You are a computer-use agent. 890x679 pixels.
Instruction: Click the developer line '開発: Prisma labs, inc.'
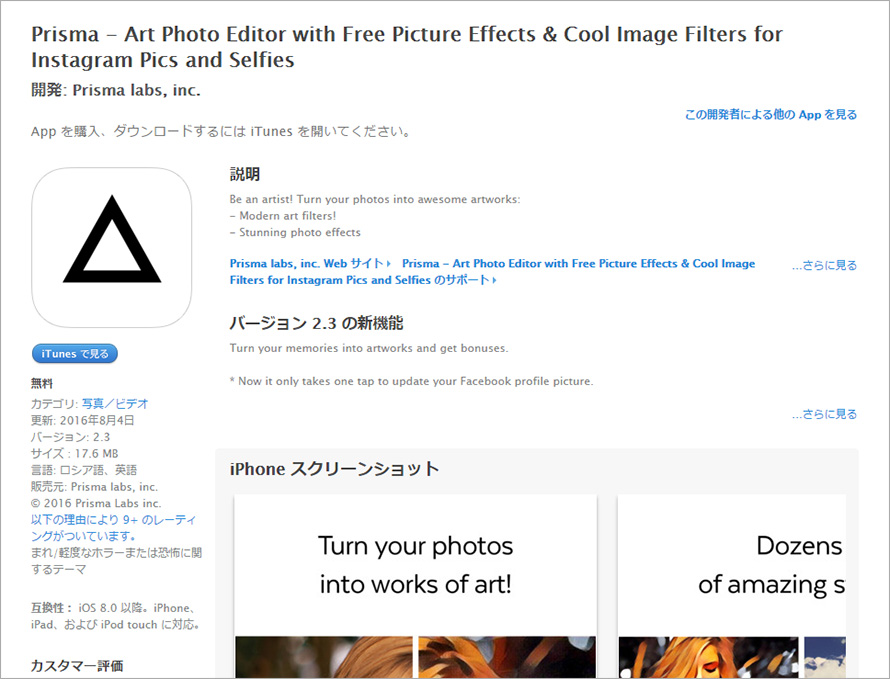click(x=116, y=90)
